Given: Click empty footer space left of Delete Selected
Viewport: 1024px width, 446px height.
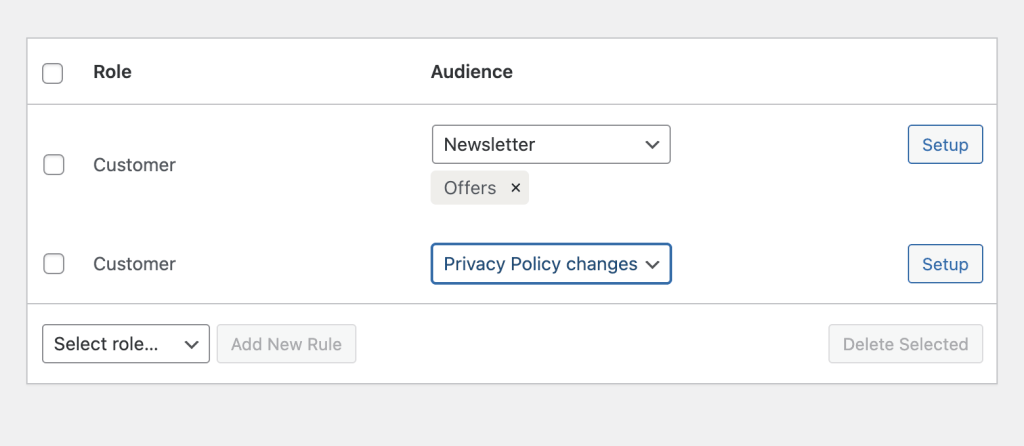Looking at the screenshot, I should coord(590,344).
